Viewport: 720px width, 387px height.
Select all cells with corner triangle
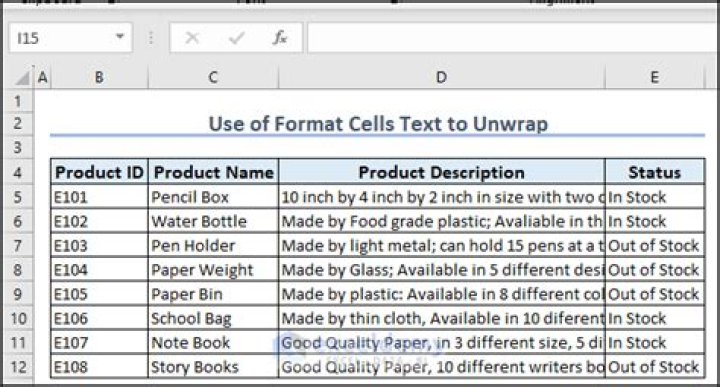pos(22,78)
